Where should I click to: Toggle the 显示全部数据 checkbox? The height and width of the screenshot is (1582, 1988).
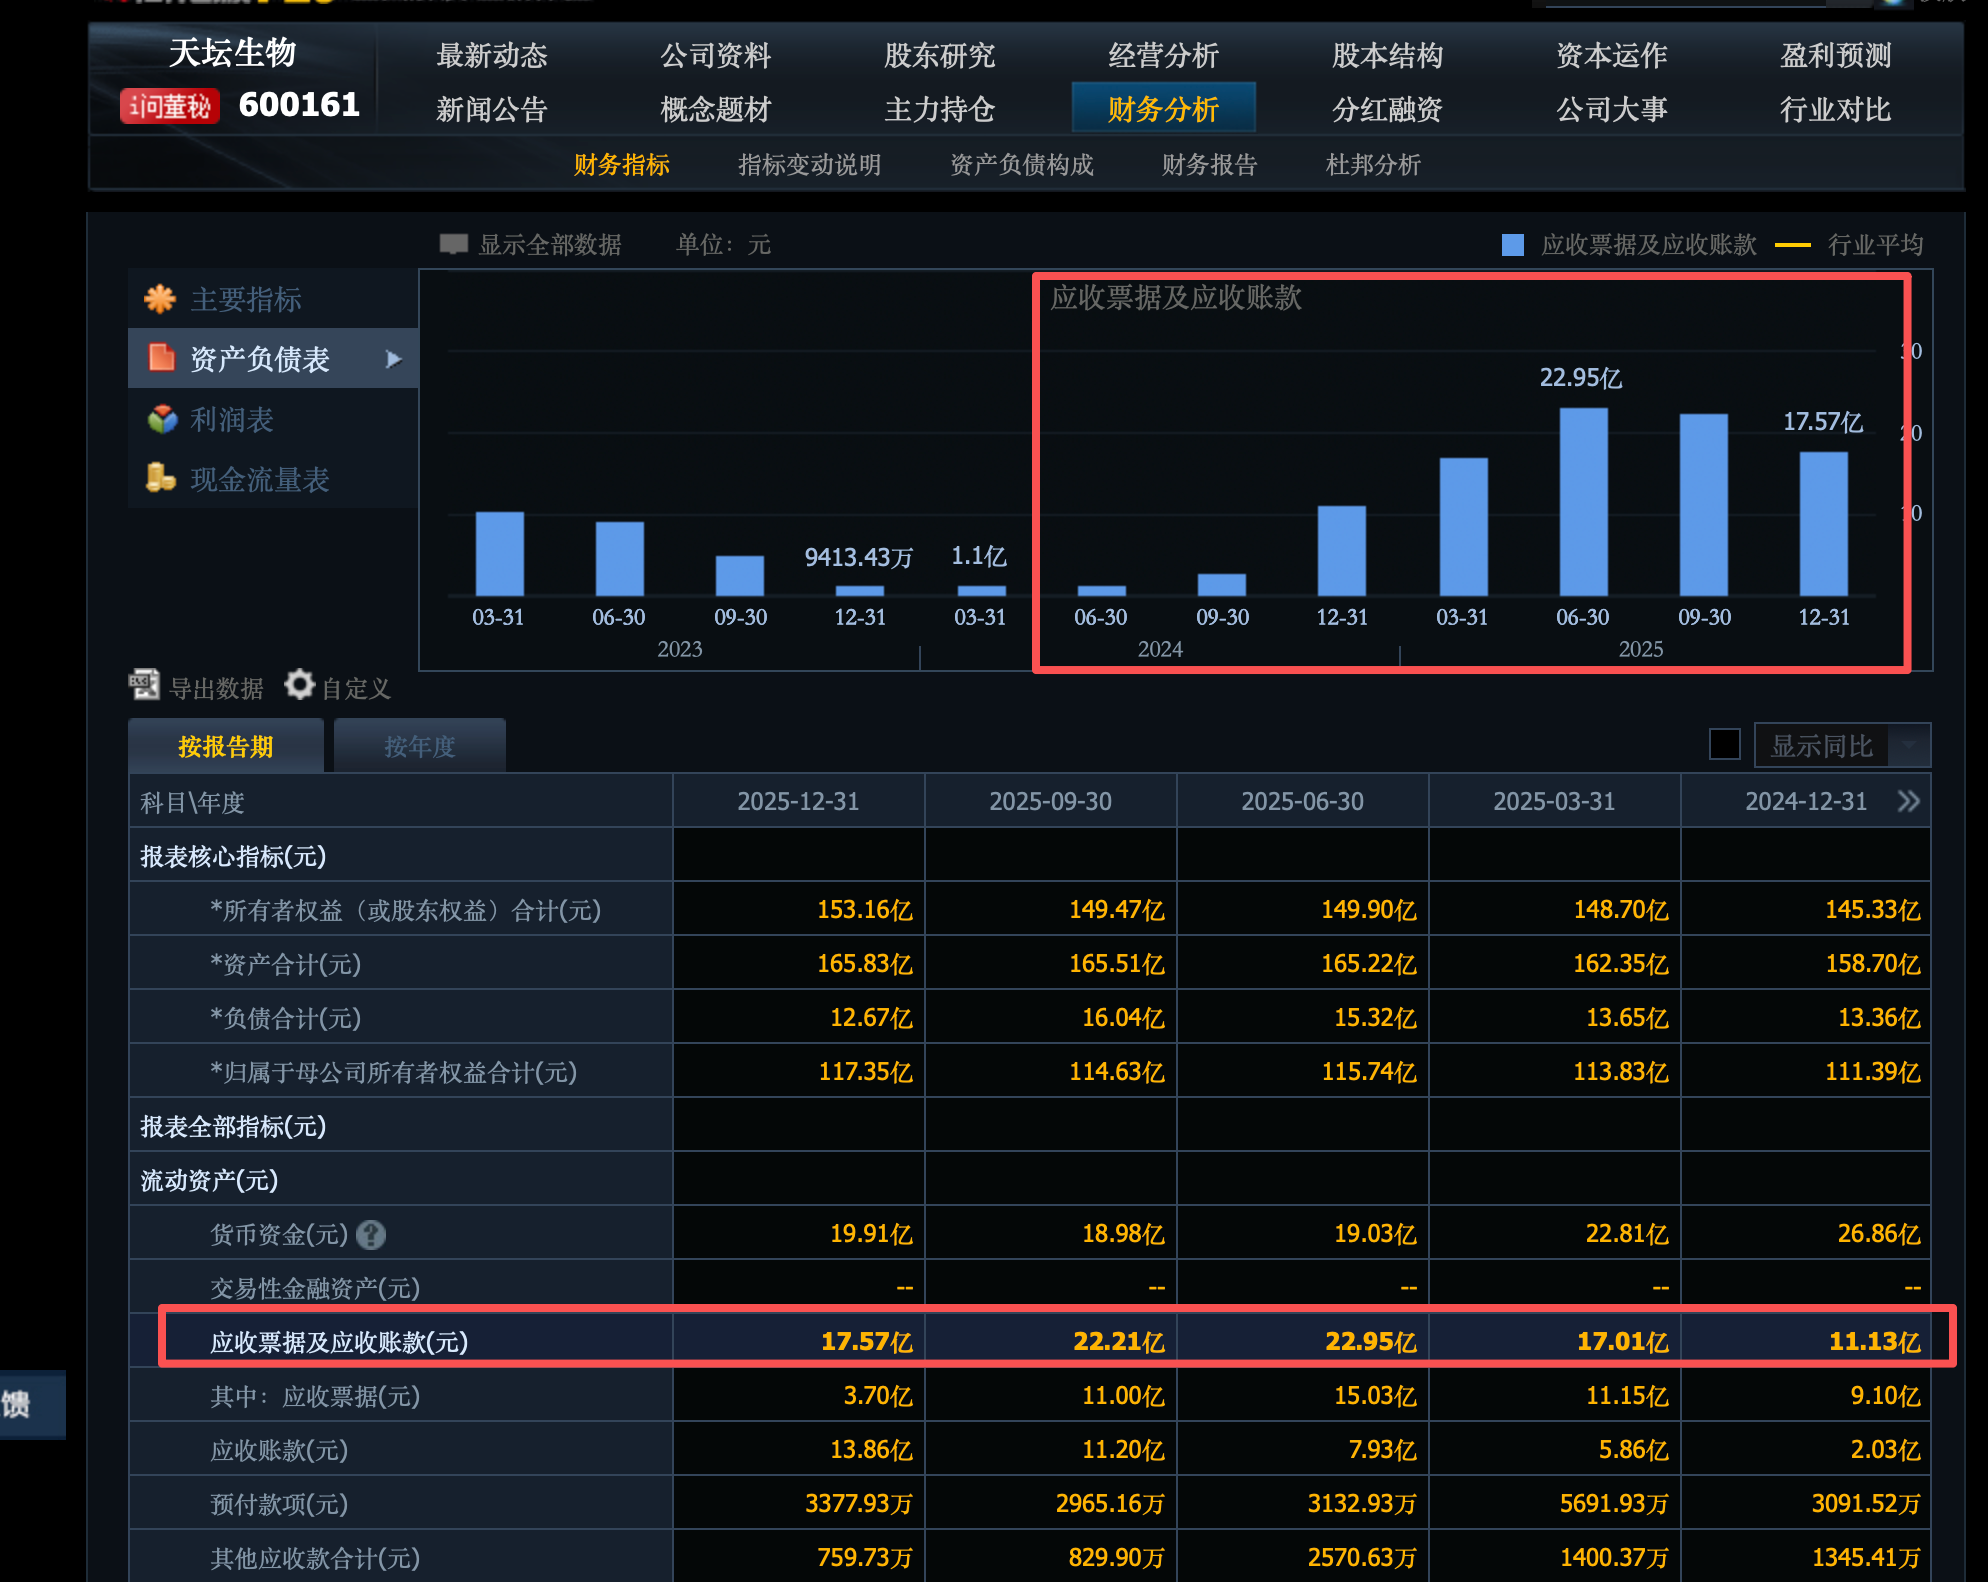[x=454, y=244]
